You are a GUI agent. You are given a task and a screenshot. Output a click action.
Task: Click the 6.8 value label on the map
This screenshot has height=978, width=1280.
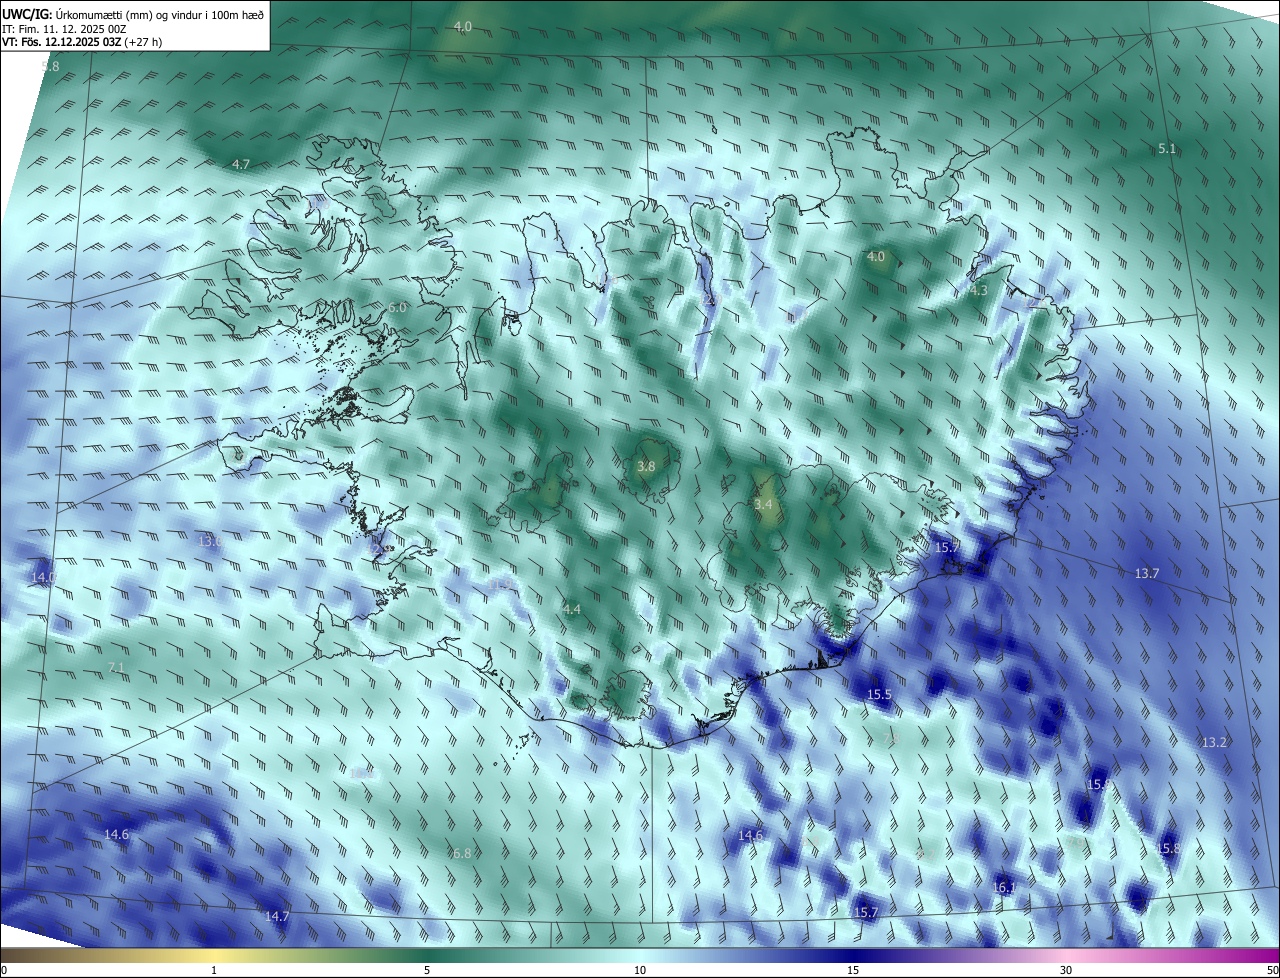pyautogui.click(x=461, y=854)
